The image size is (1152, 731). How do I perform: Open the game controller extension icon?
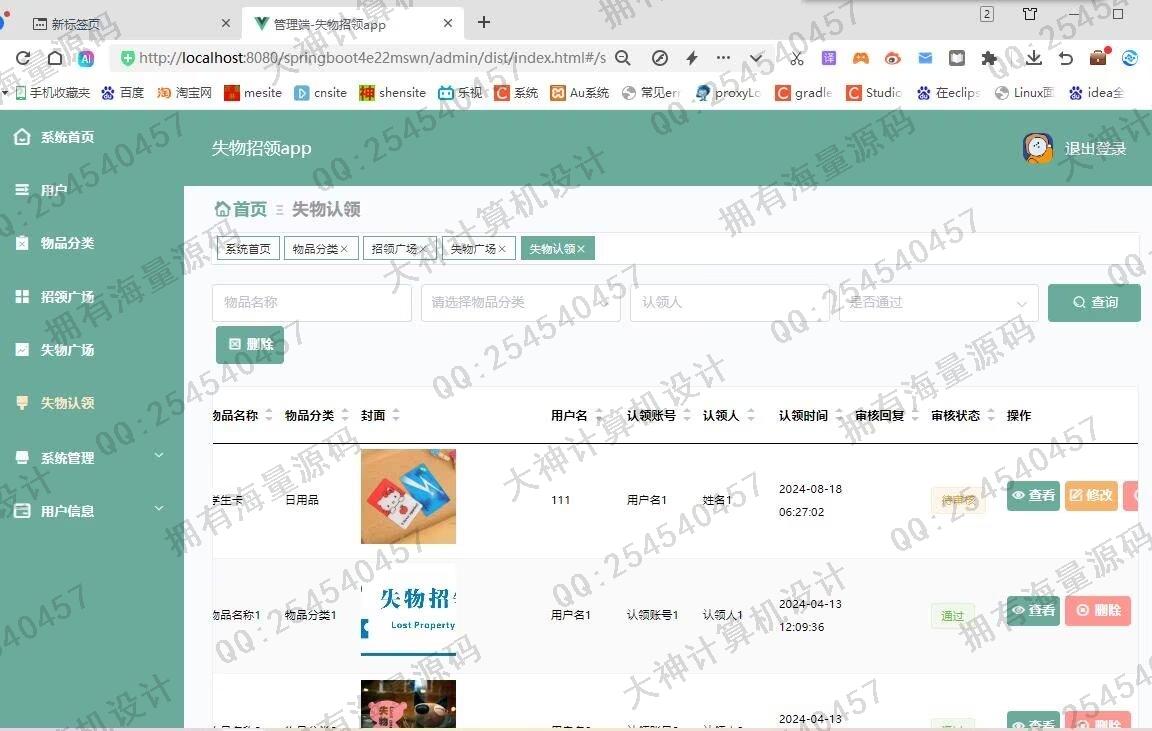861,57
